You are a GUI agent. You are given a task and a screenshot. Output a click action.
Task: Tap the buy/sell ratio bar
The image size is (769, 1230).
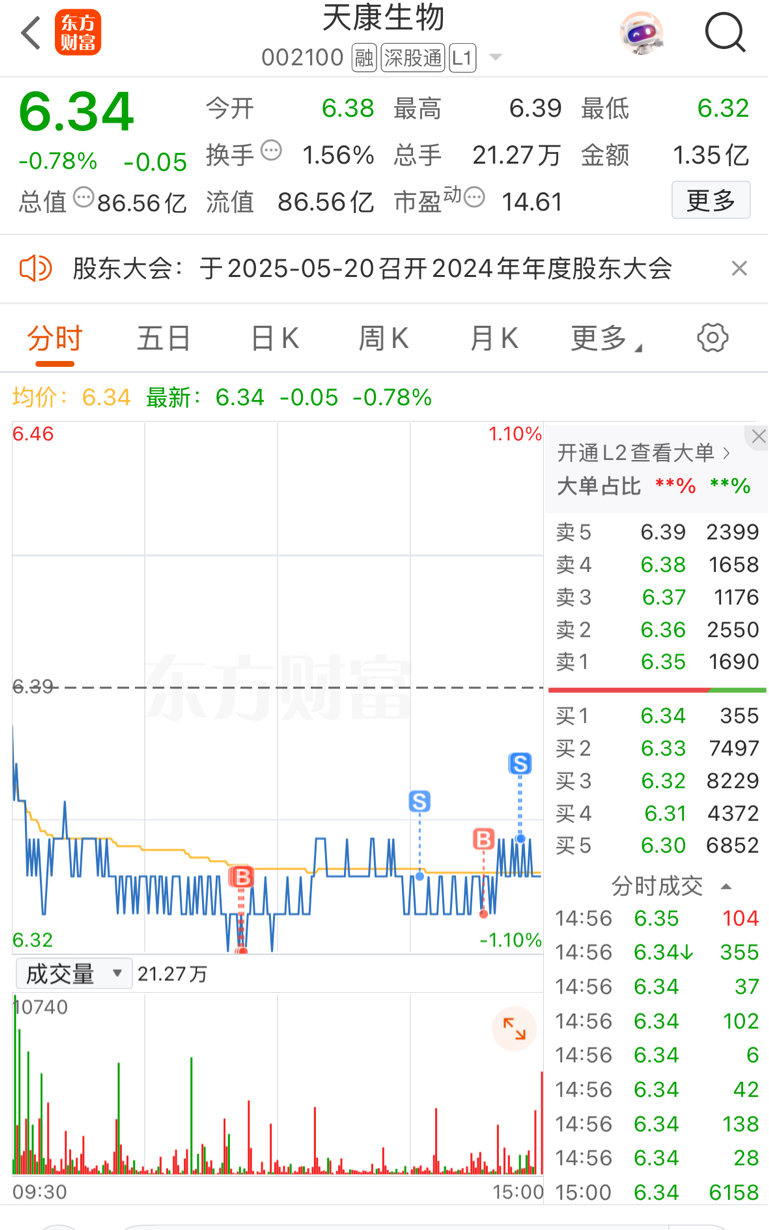(x=657, y=690)
